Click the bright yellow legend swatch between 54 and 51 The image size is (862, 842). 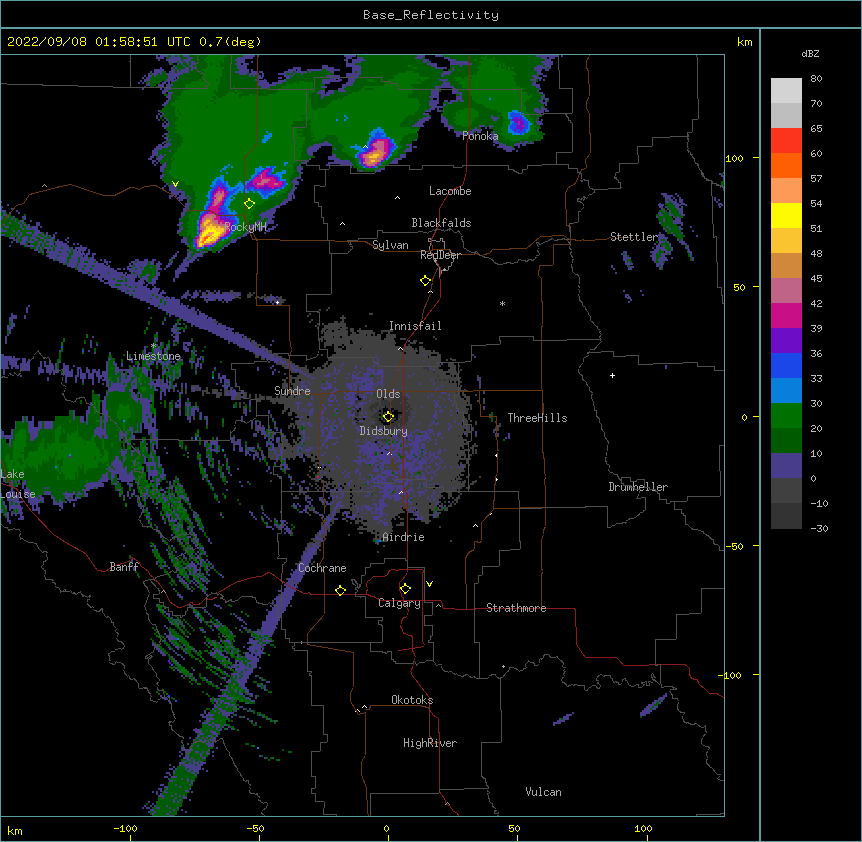point(786,215)
